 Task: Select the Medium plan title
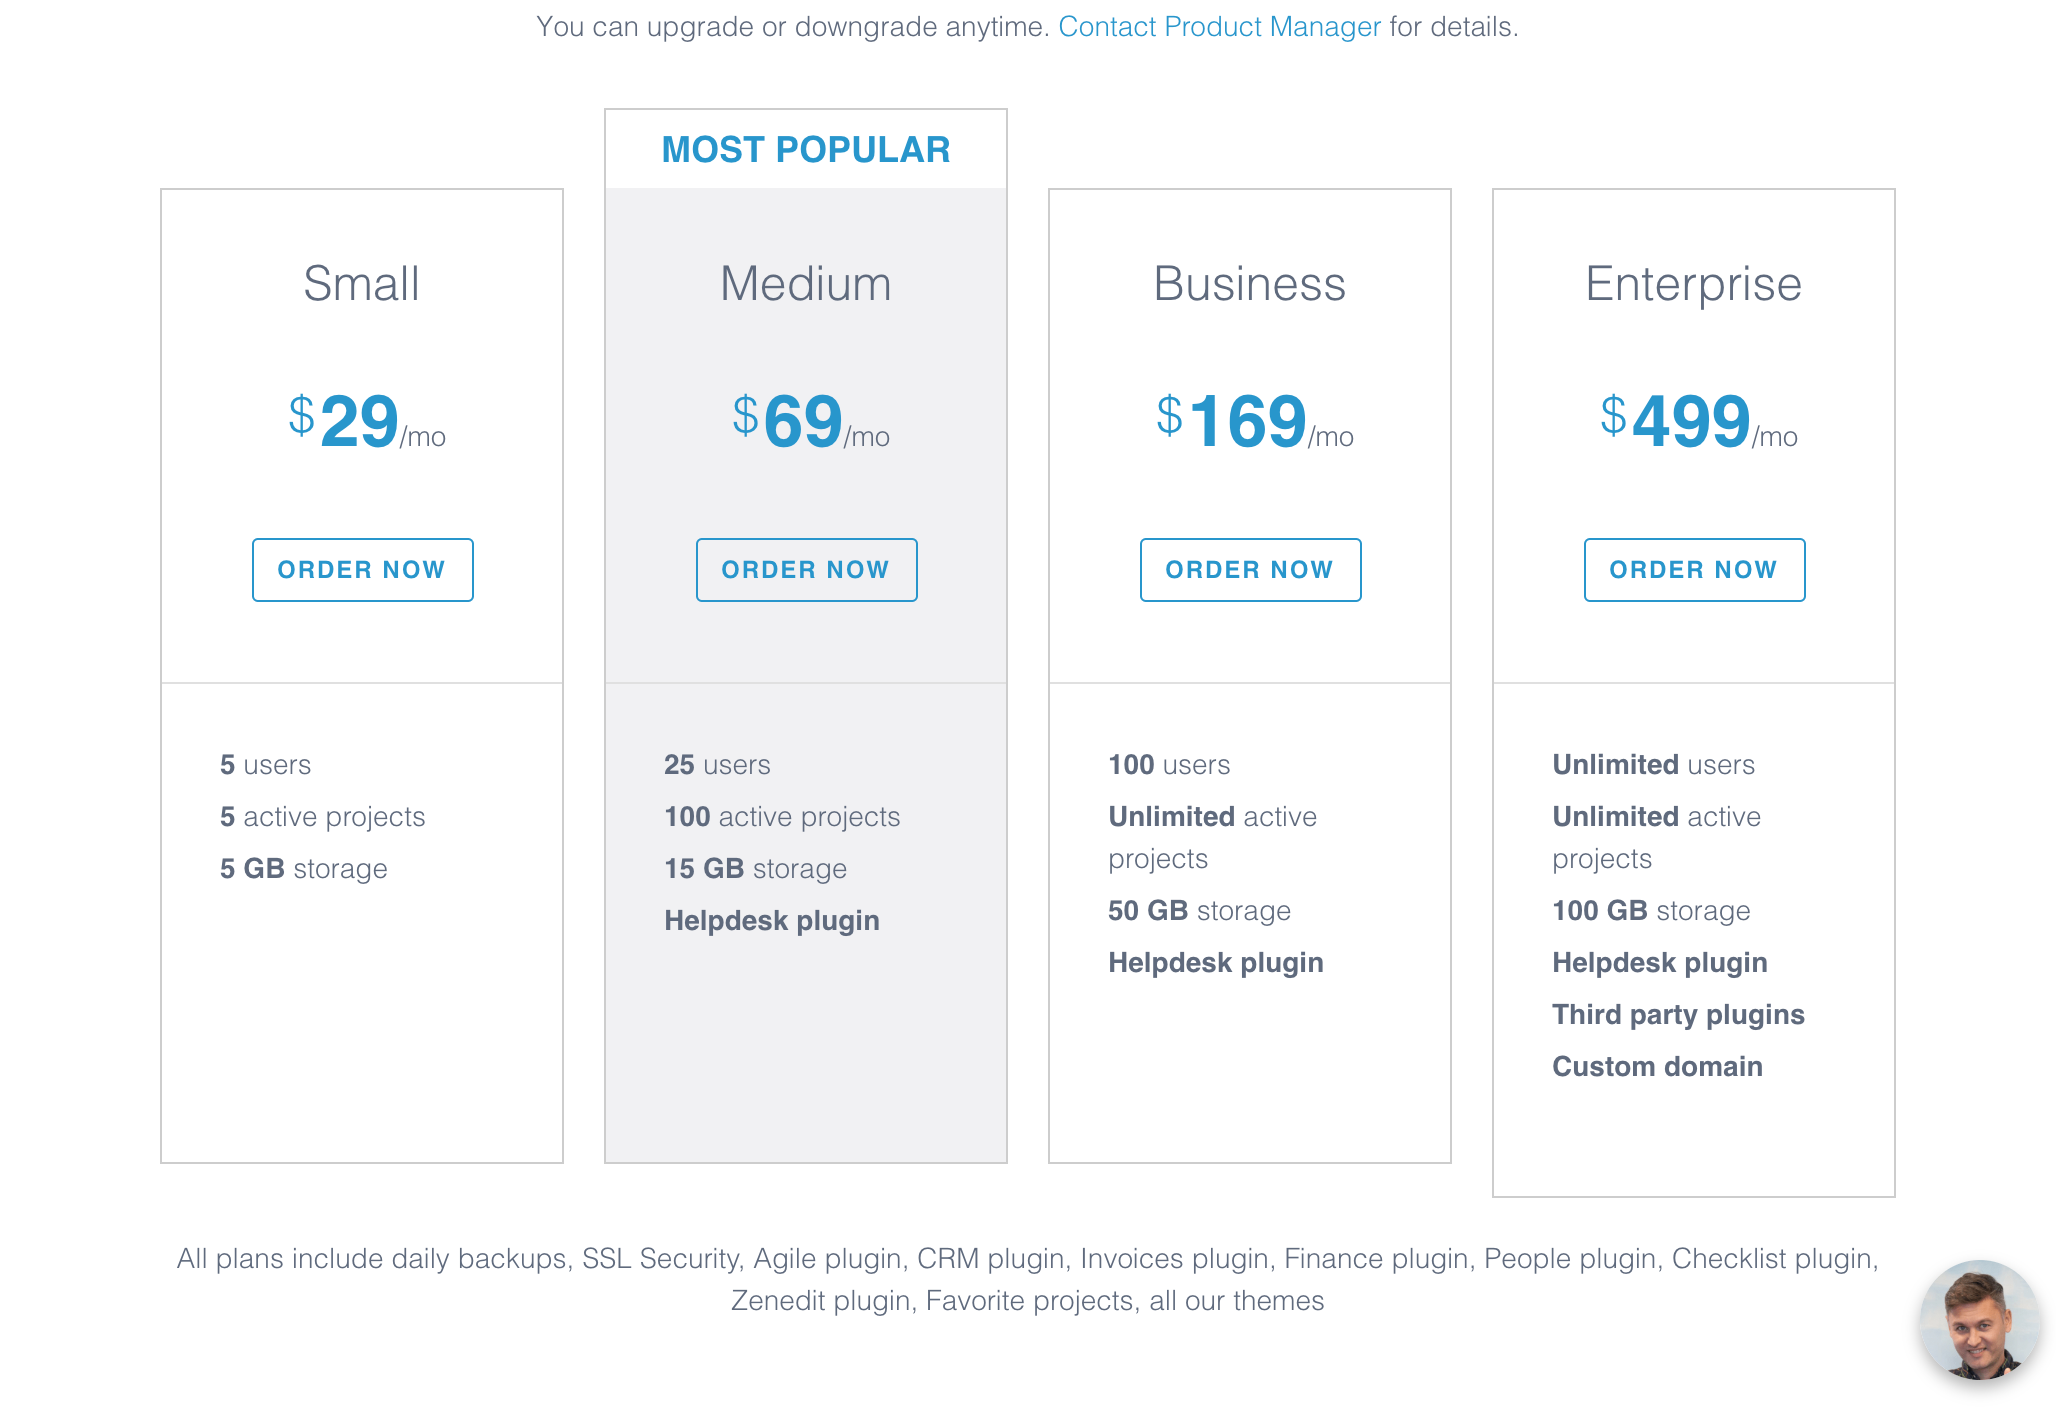(x=806, y=284)
